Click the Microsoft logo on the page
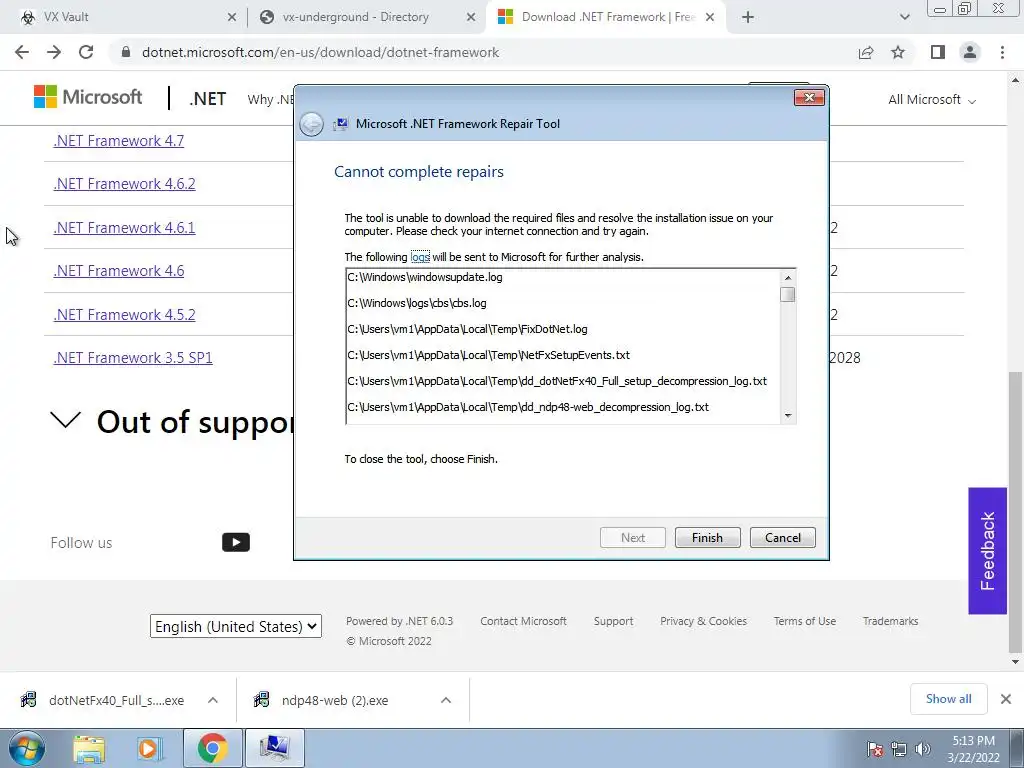Viewport: 1024px width, 768px height. pos(88,97)
